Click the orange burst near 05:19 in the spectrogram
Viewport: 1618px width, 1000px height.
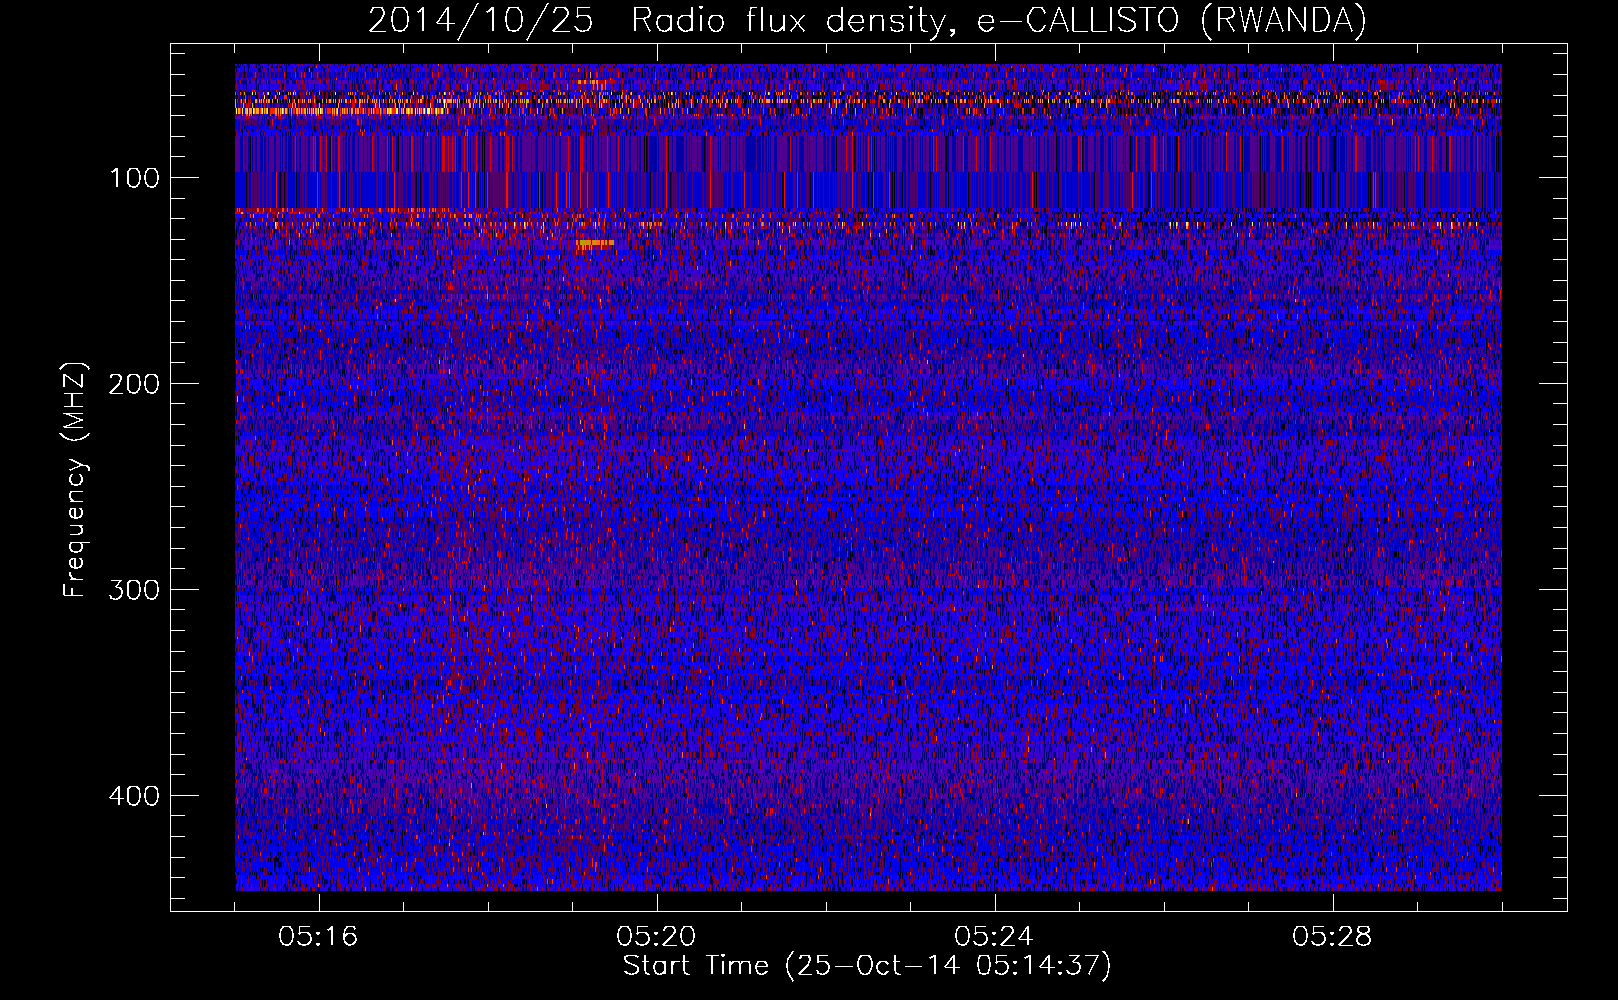[595, 243]
